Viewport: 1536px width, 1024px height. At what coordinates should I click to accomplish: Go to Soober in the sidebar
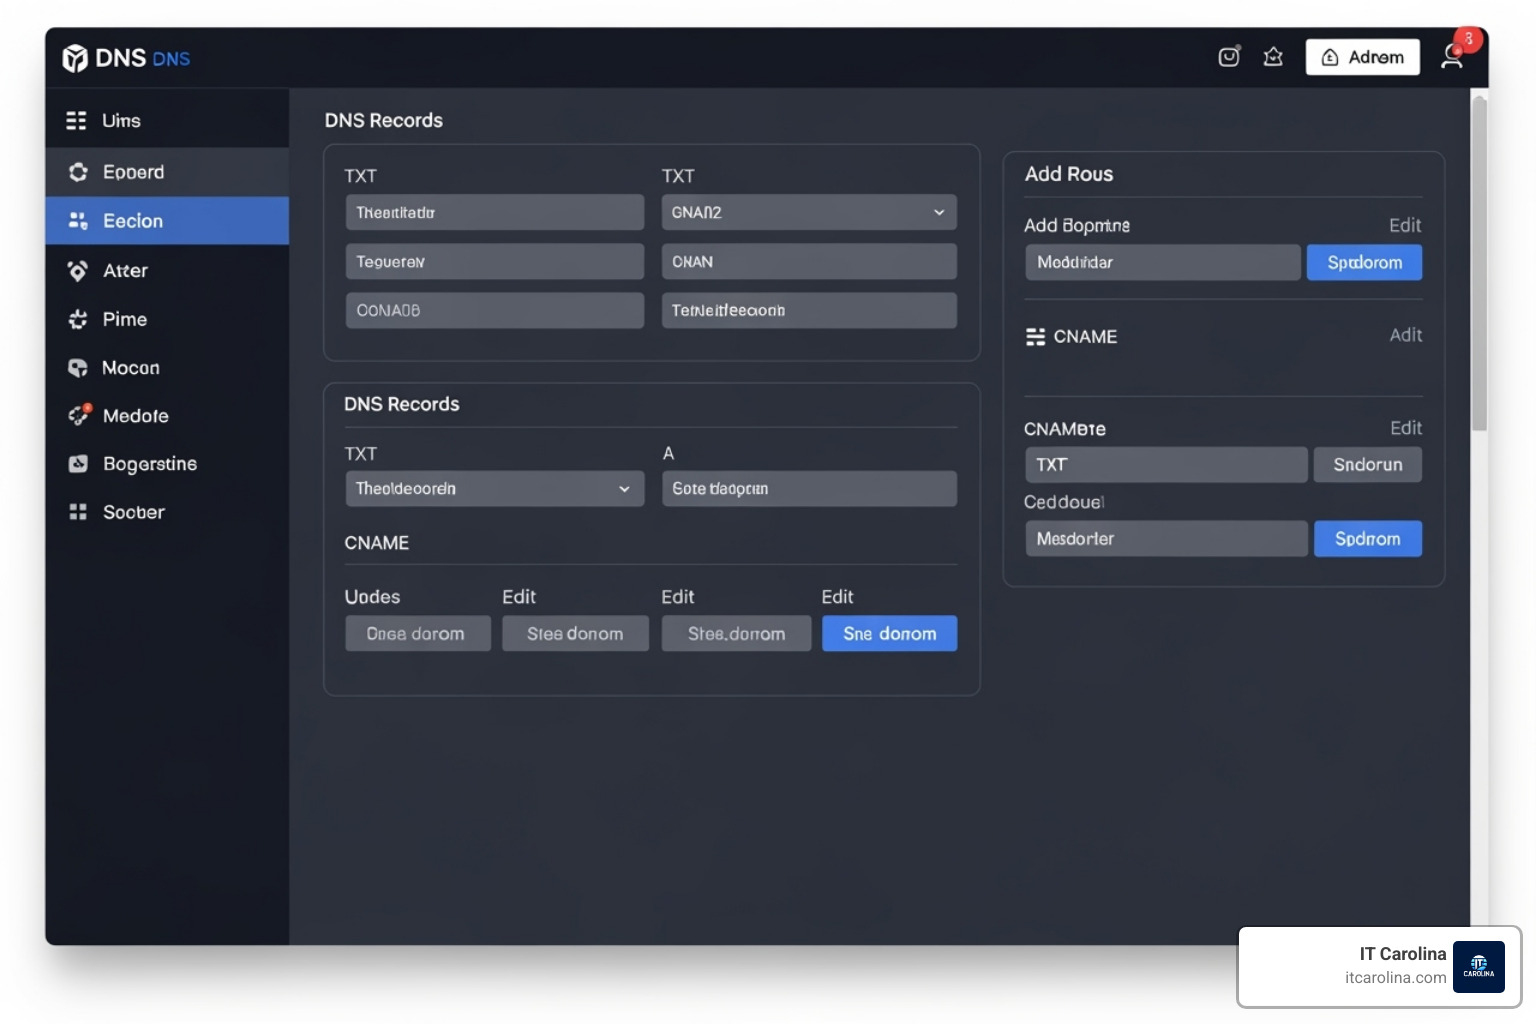[x=133, y=512]
